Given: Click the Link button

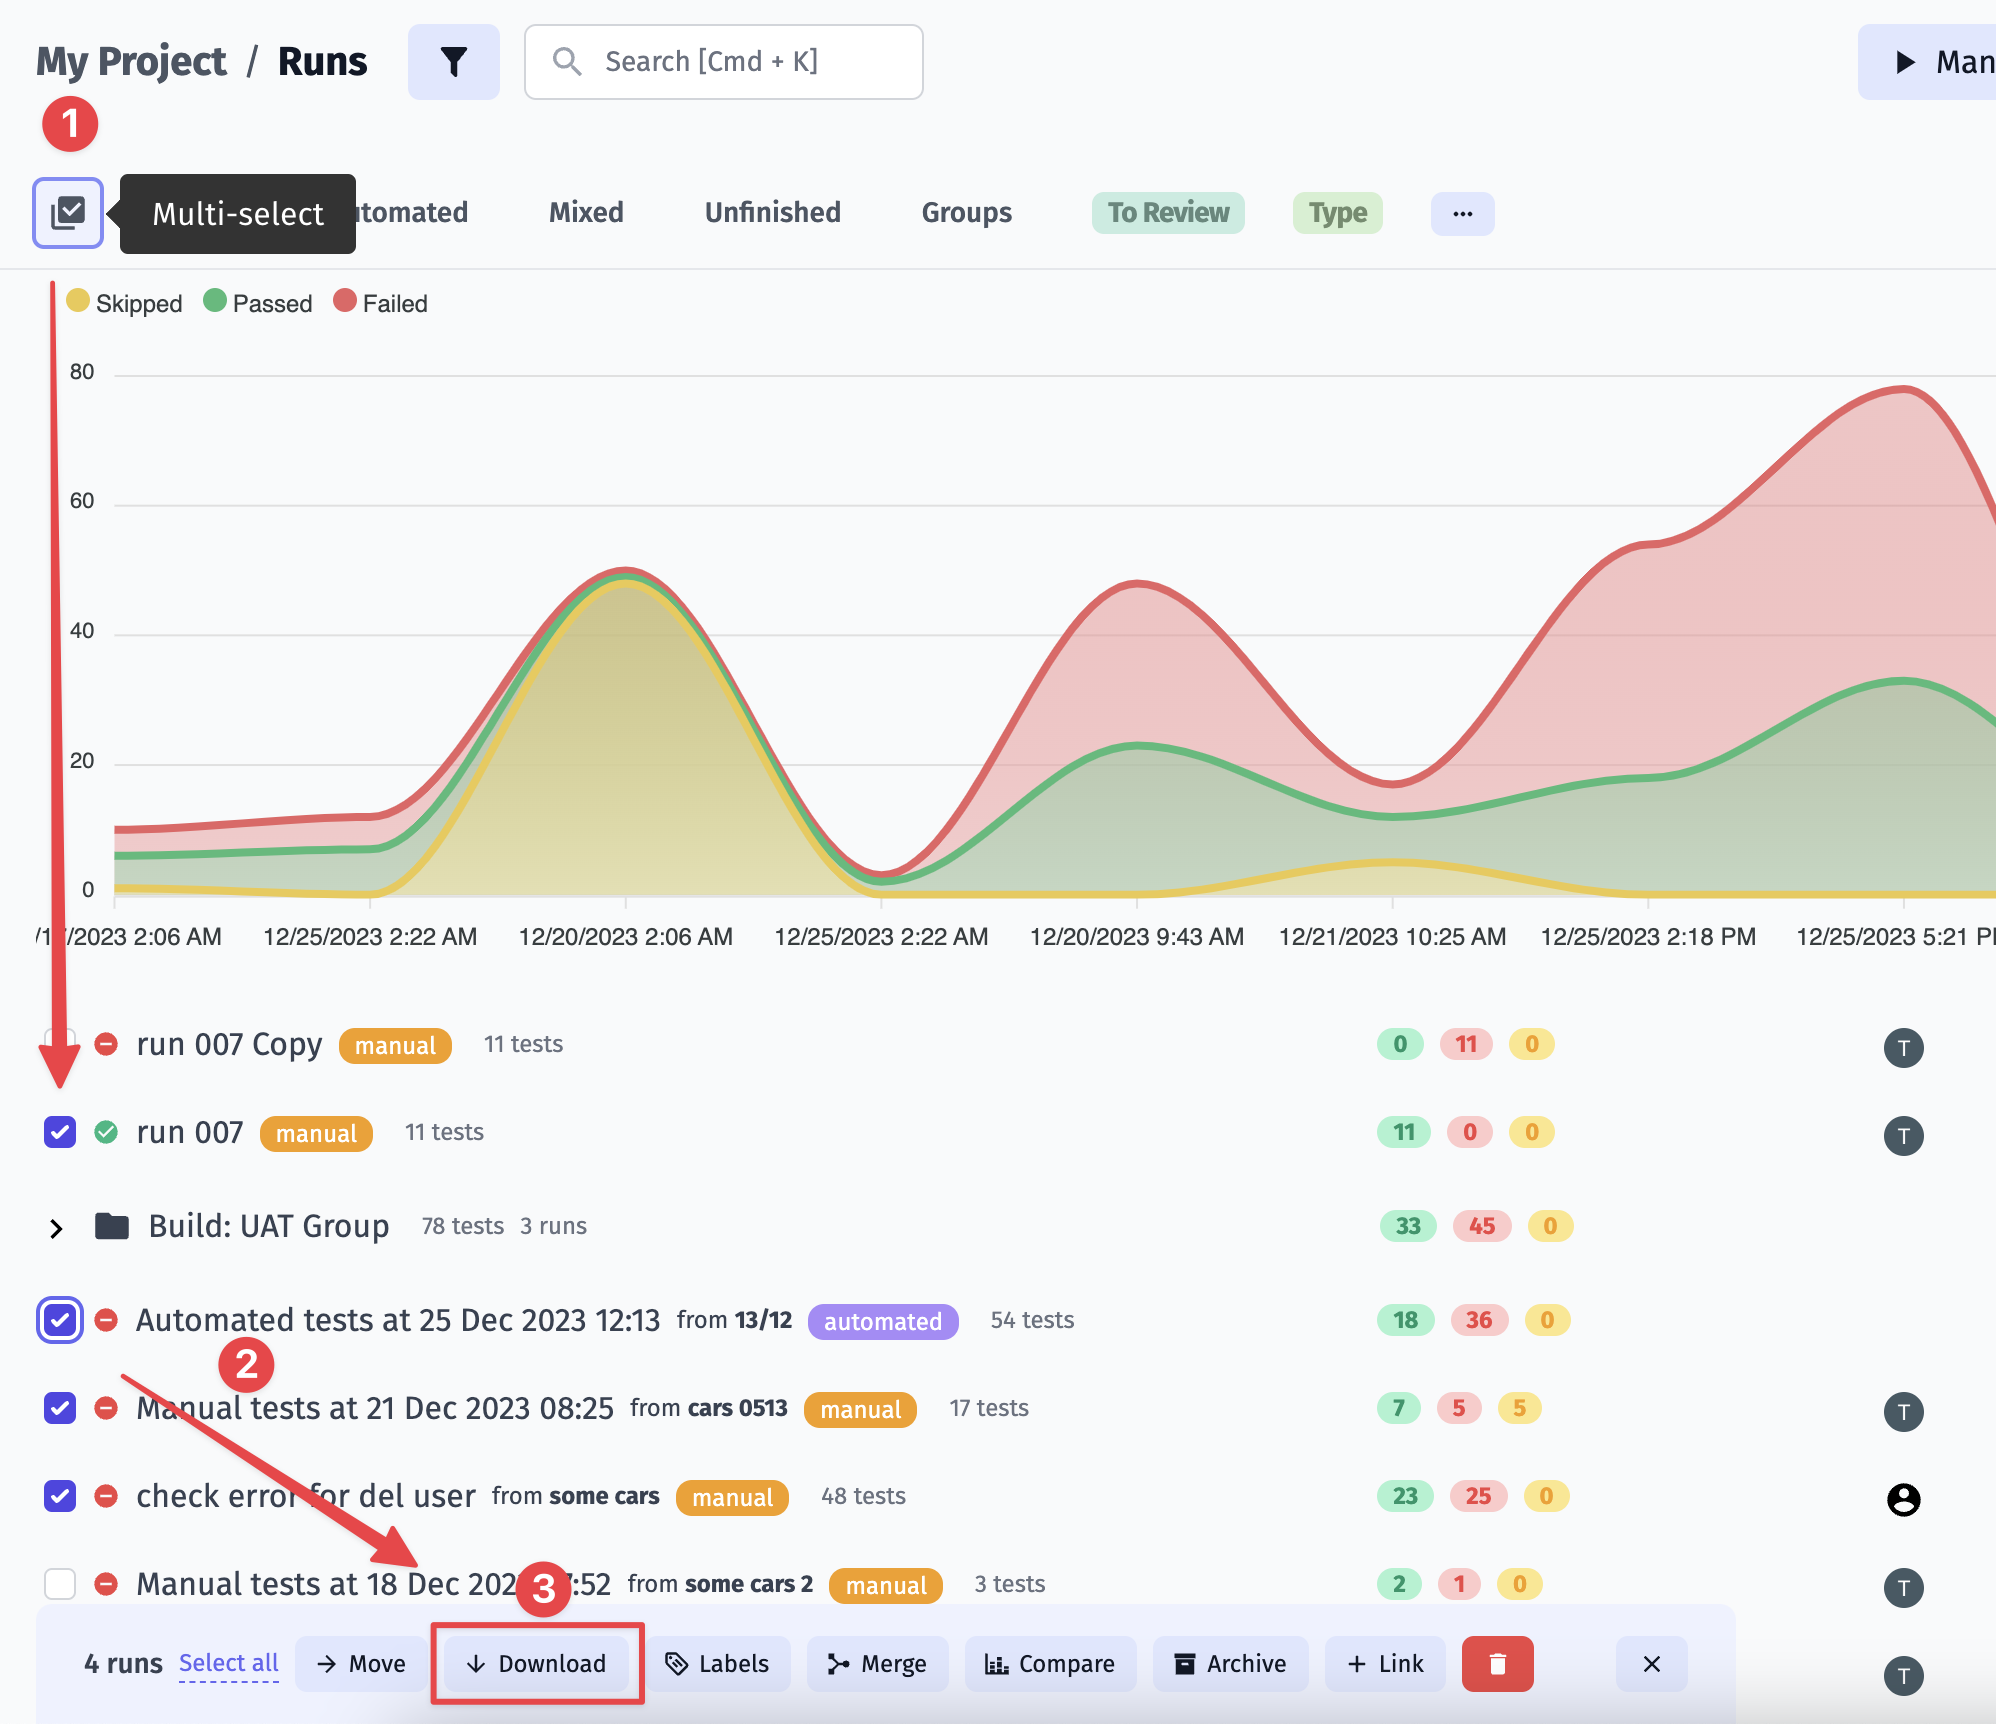Looking at the screenshot, I should click(x=1385, y=1663).
